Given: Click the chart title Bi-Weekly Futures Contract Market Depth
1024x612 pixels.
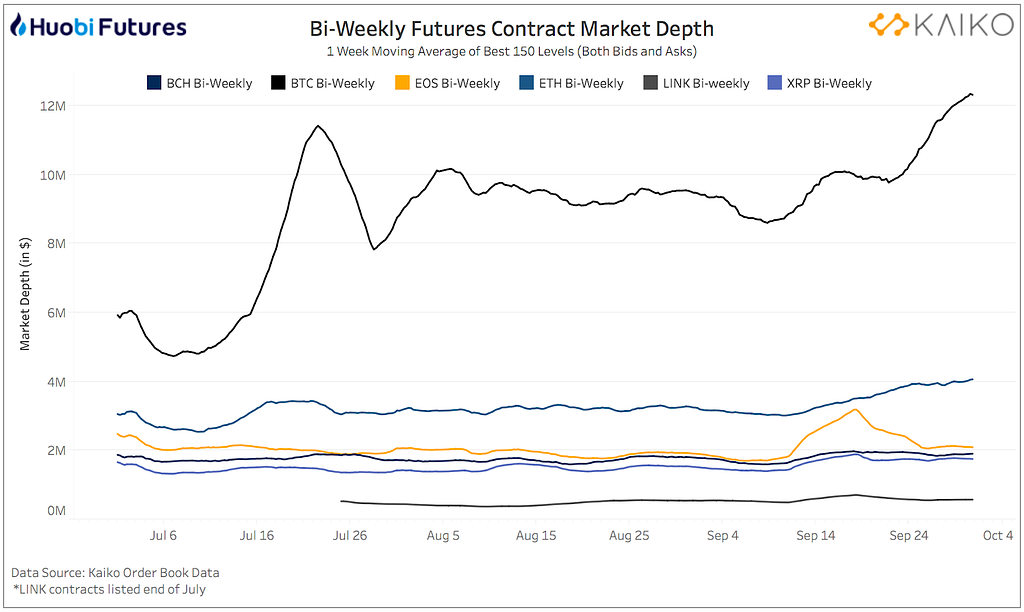Looking at the screenshot, I should [x=513, y=30].
